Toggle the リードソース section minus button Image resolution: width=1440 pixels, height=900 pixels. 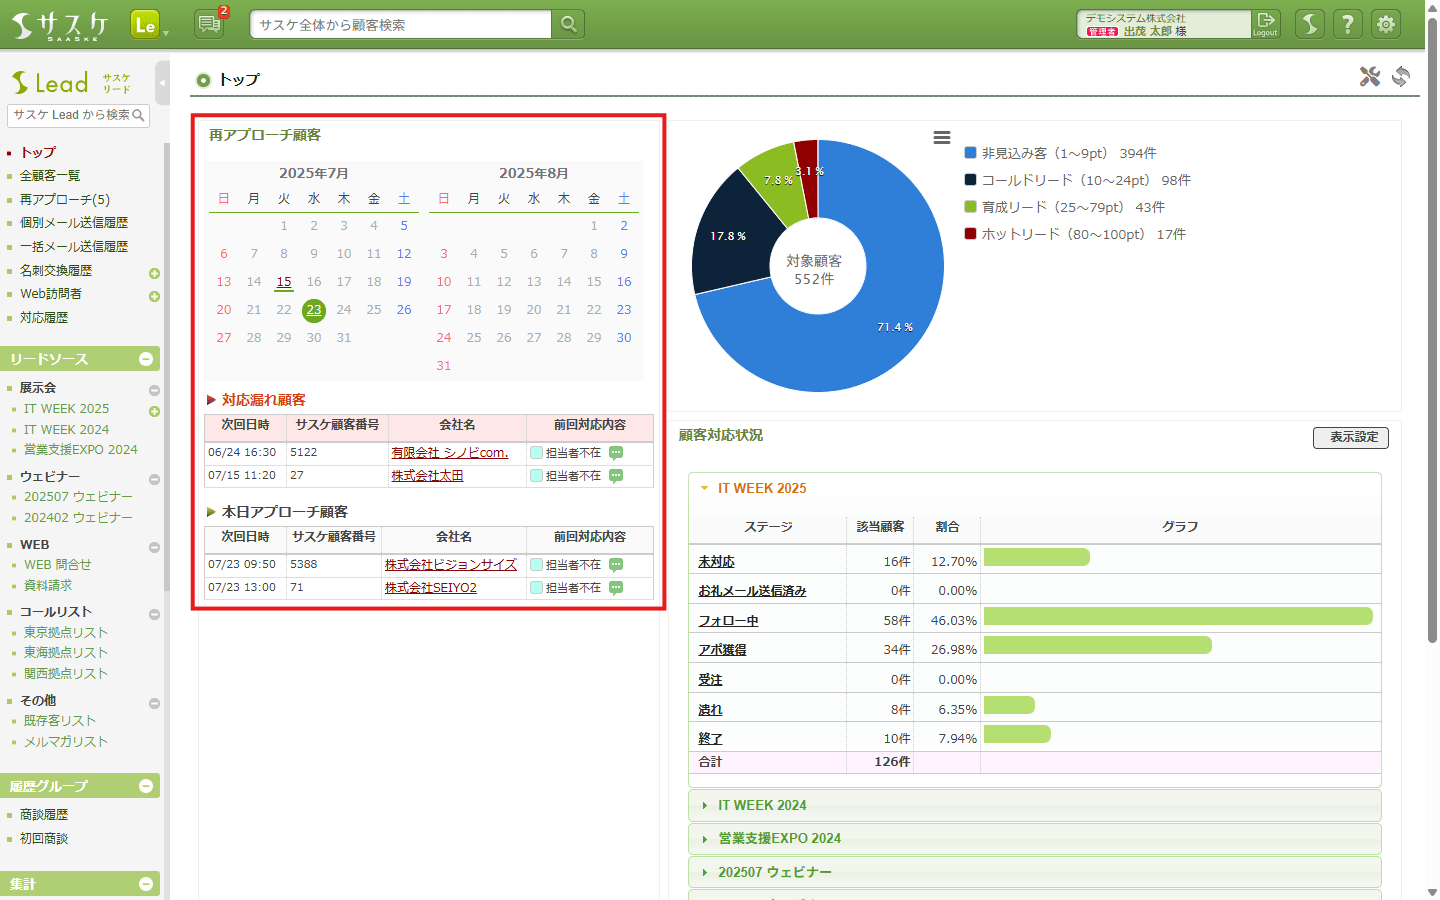click(x=146, y=359)
